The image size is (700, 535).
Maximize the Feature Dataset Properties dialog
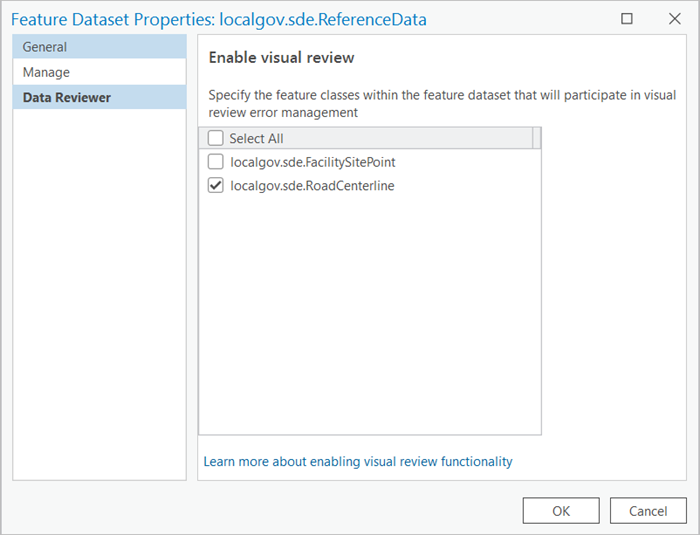point(627,19)
